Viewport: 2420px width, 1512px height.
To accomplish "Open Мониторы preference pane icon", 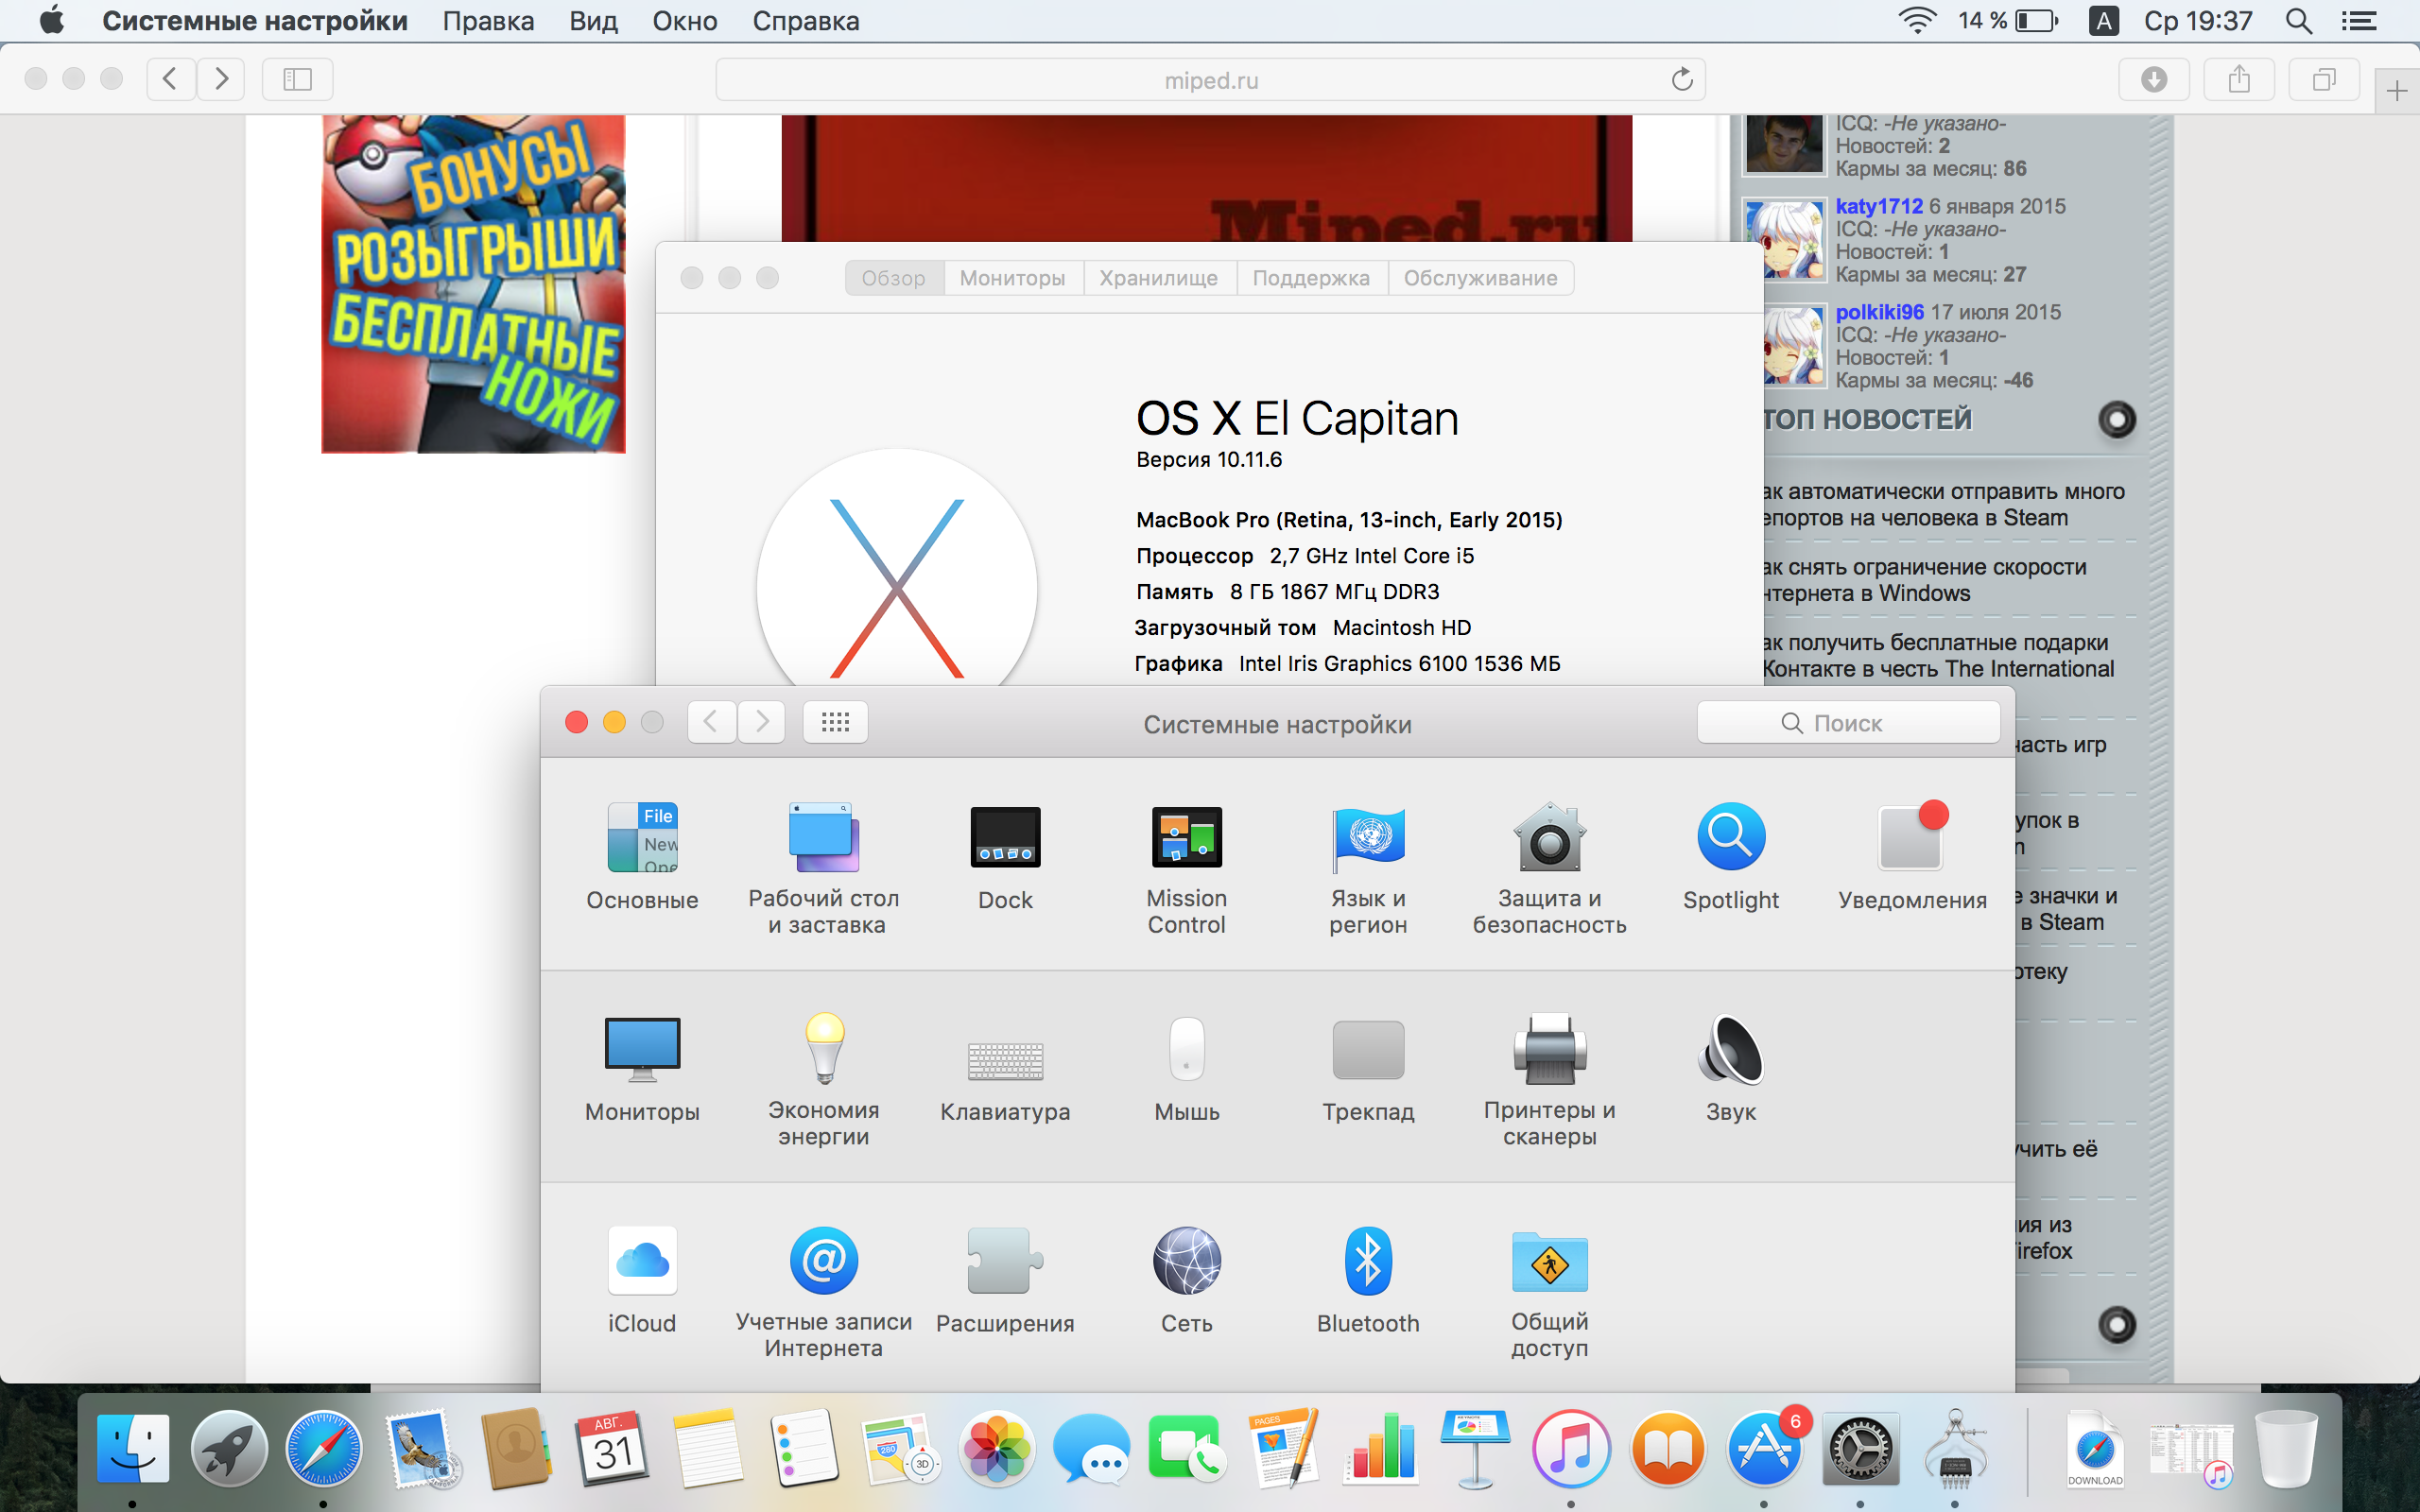I will (x=642, y=1068).
